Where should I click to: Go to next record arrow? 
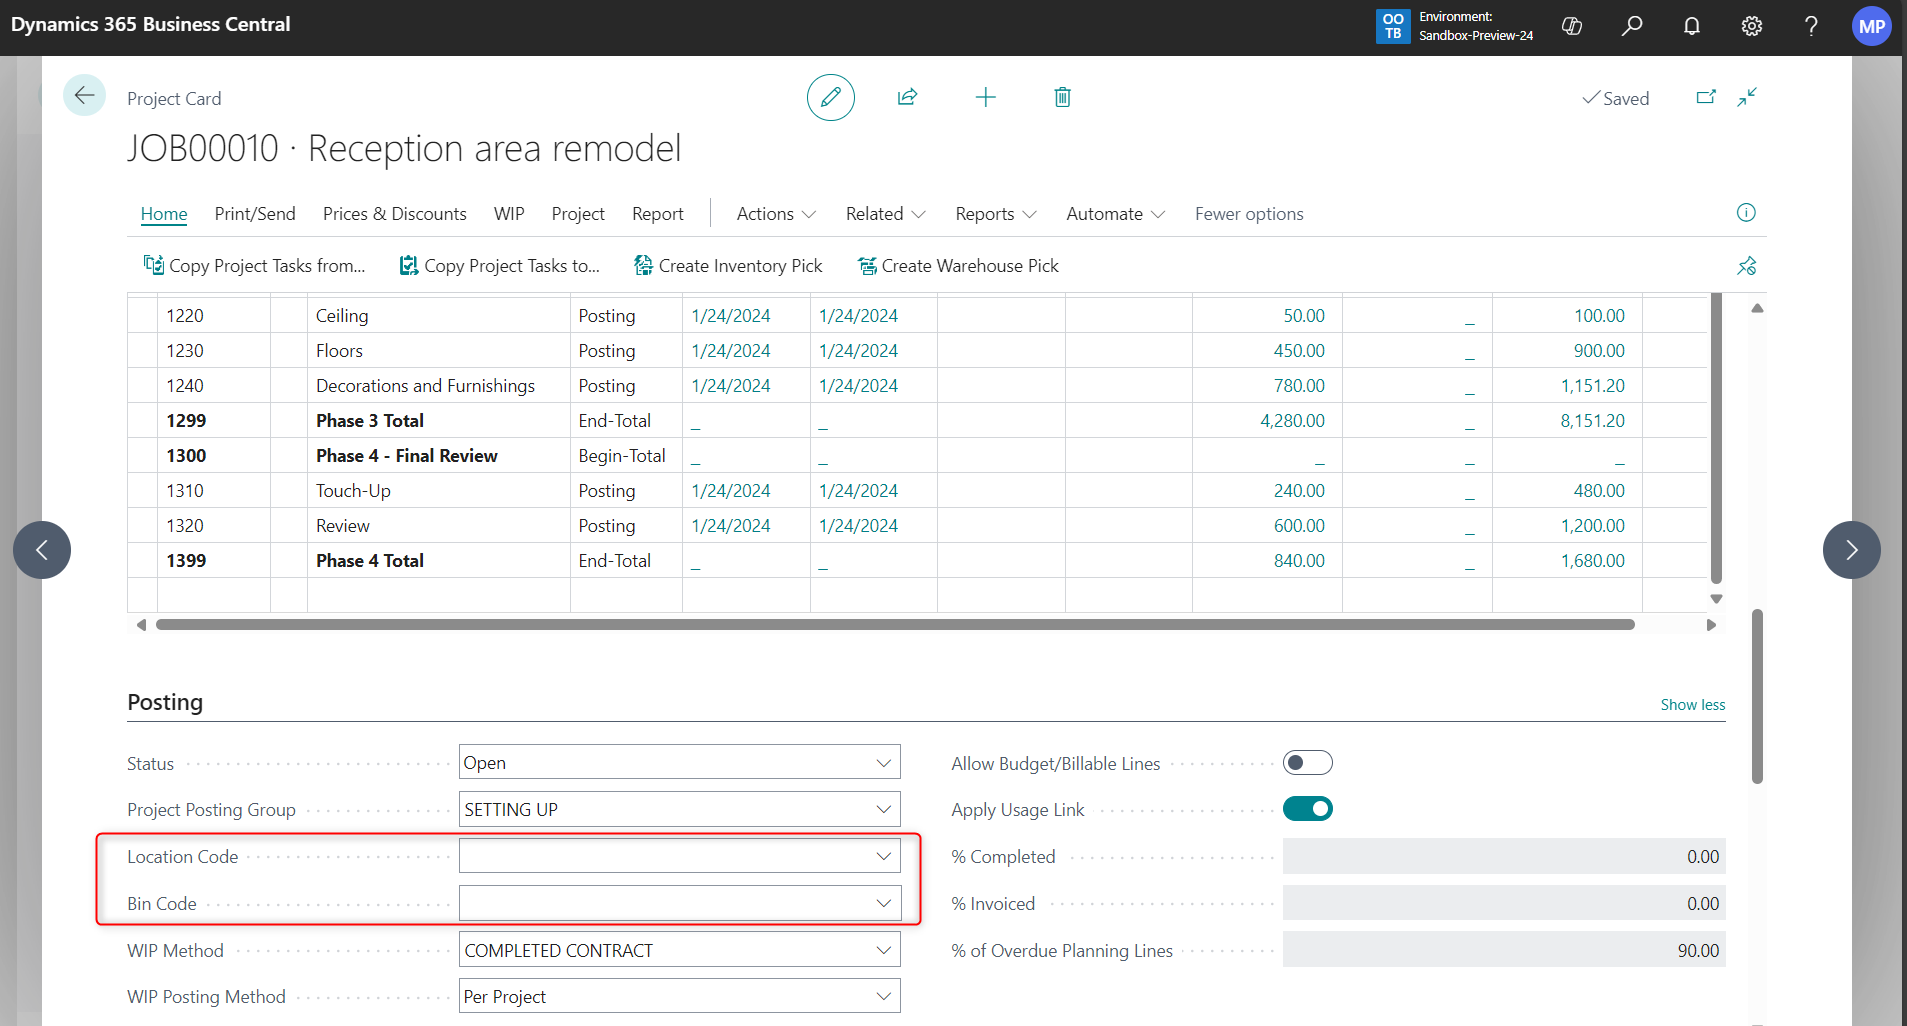point(1852,550)
